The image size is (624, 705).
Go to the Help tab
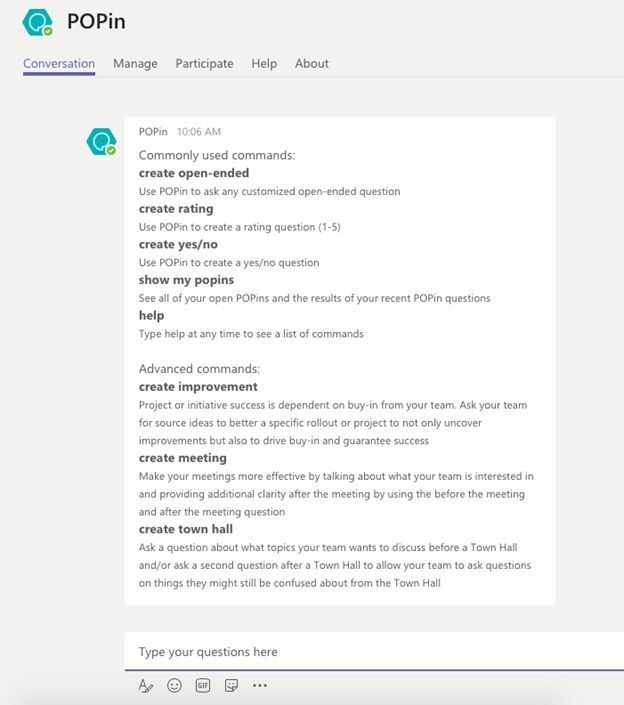pyautogui.click(x=264, y=63)
